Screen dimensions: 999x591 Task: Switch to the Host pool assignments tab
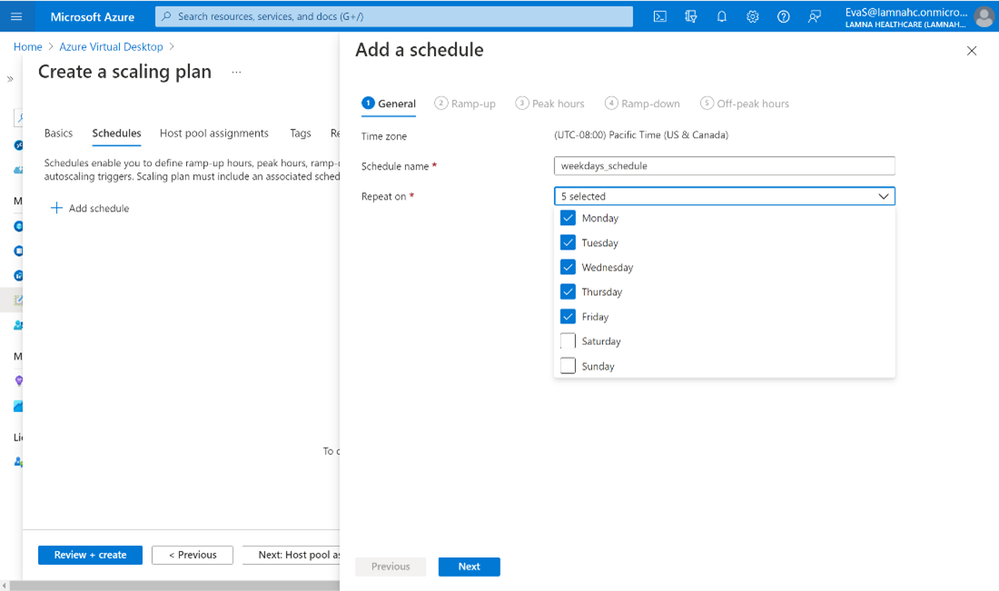point(214,133)
